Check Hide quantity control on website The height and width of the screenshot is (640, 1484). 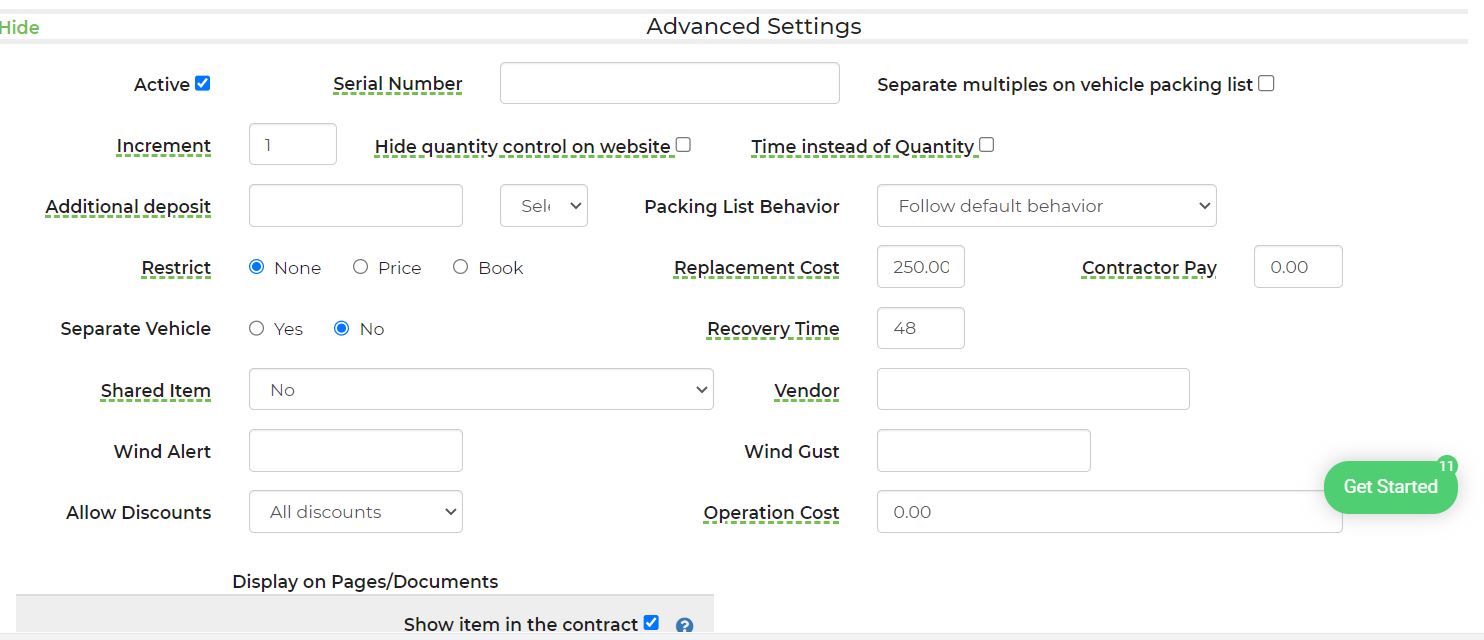(x=683, y=145)
